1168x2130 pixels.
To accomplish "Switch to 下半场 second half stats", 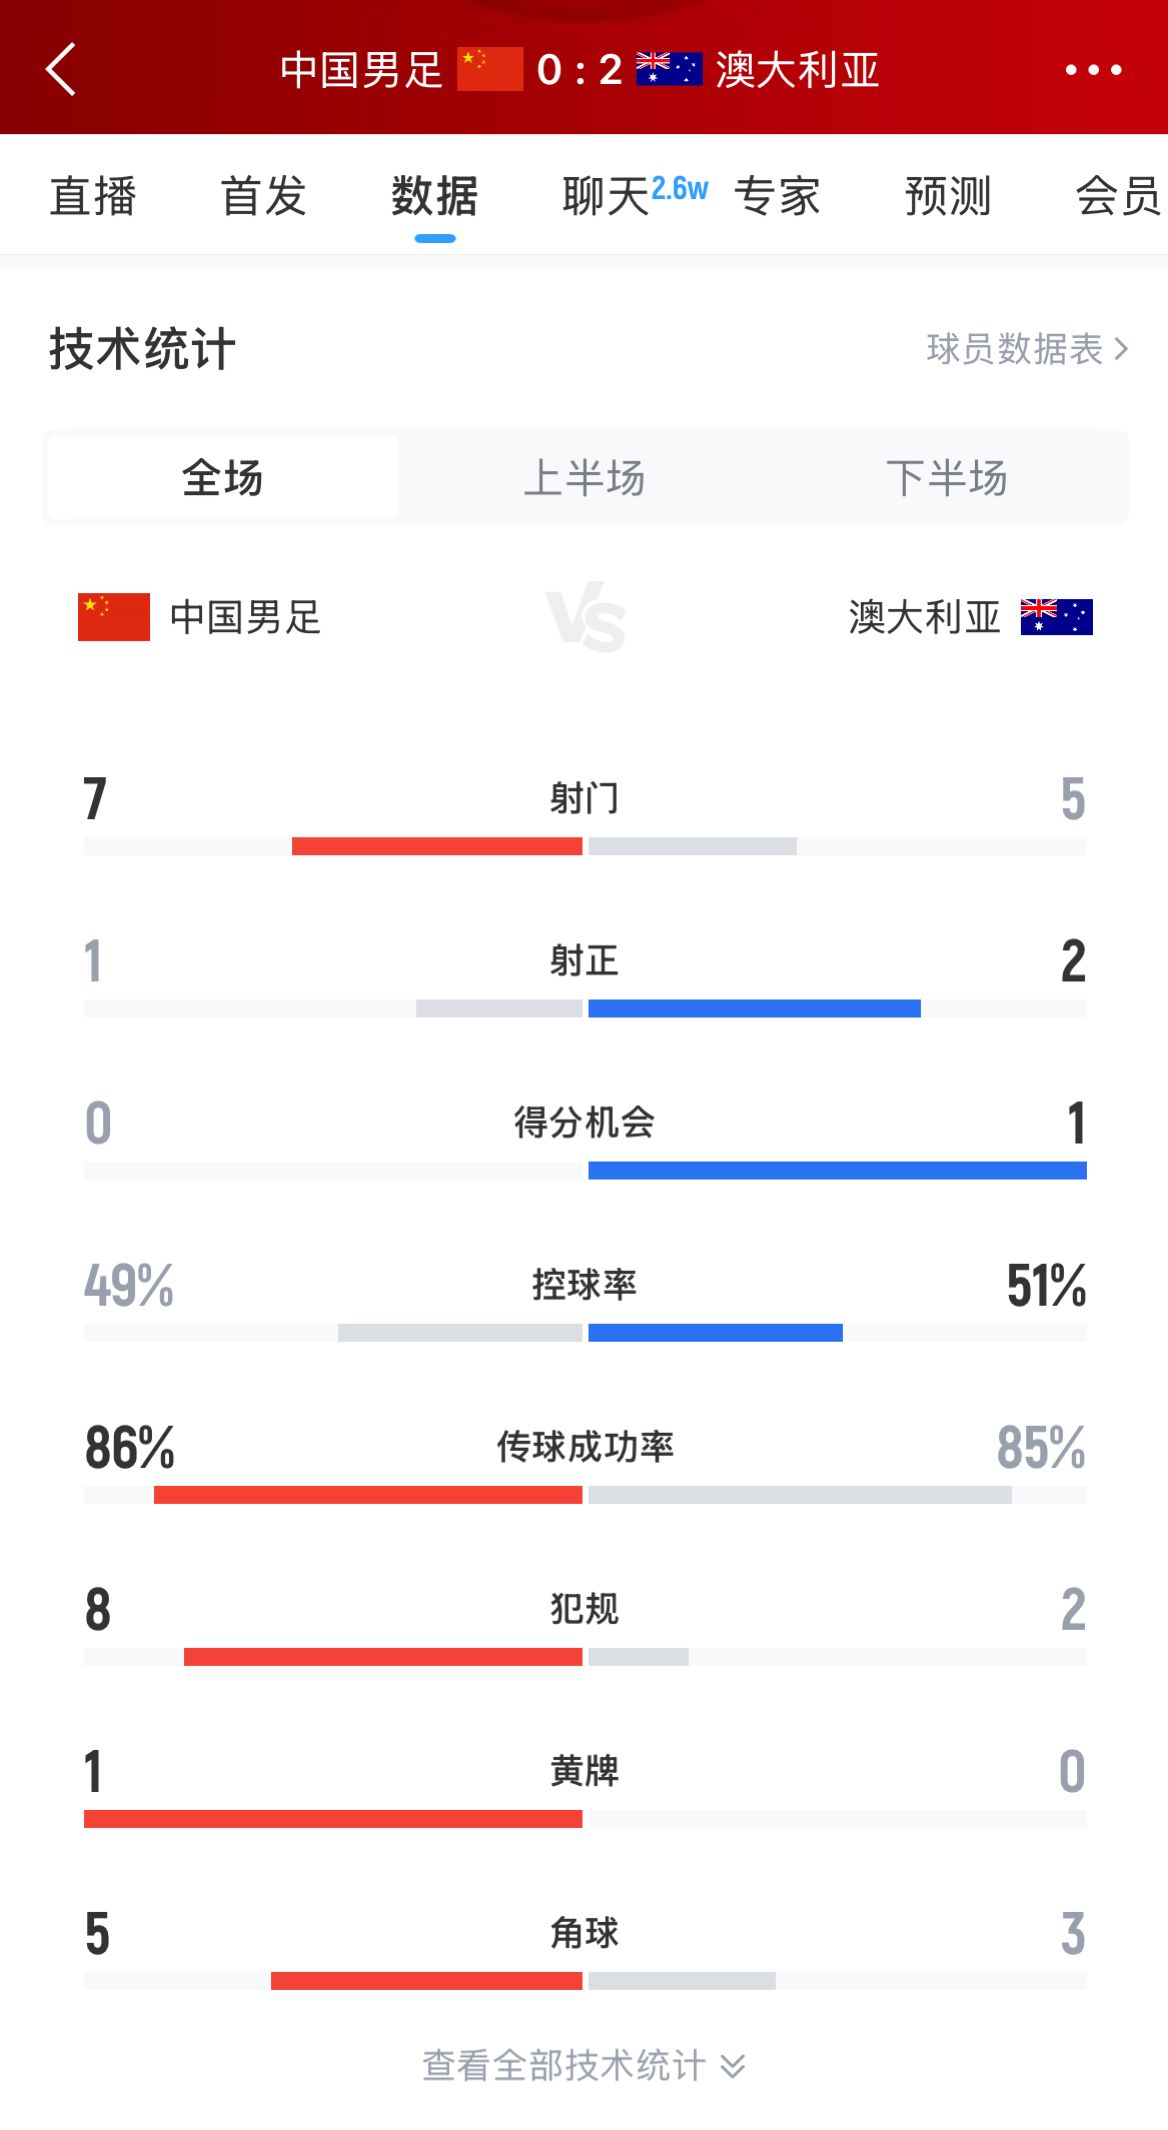I will click(947, 478).
